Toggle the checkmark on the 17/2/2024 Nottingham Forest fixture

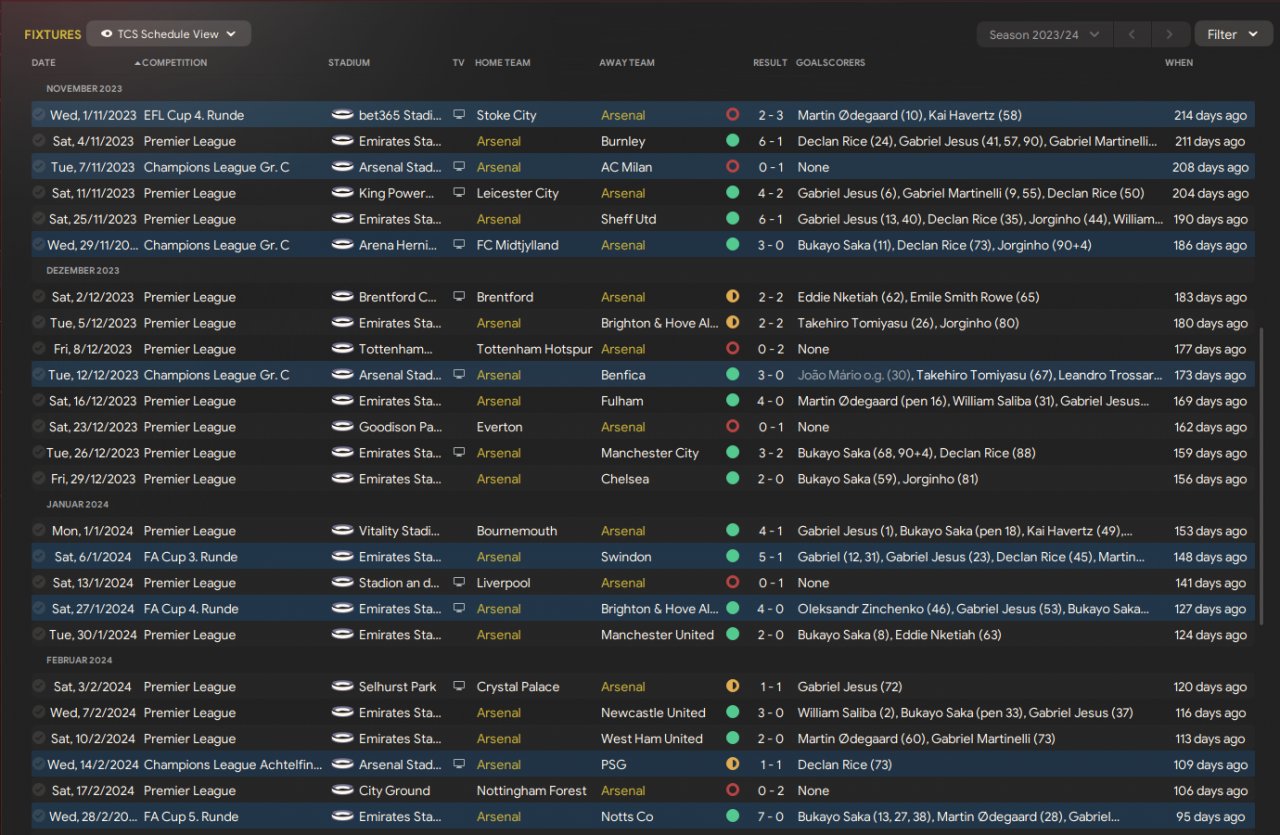click(39, 791)
